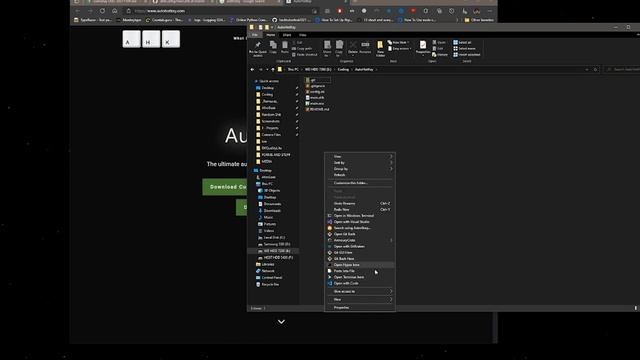Screen dimensions: 640x360
Task: Click History in the ribbon Open group
Action: point(440,55)
